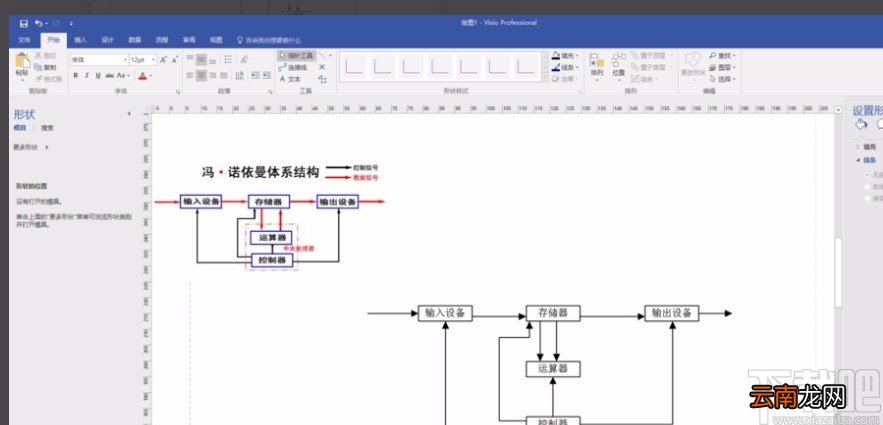Viewport: 883px width, 425px height.
Task: Switch to the 设计 Design tab
Action: [x=108, y=40]
